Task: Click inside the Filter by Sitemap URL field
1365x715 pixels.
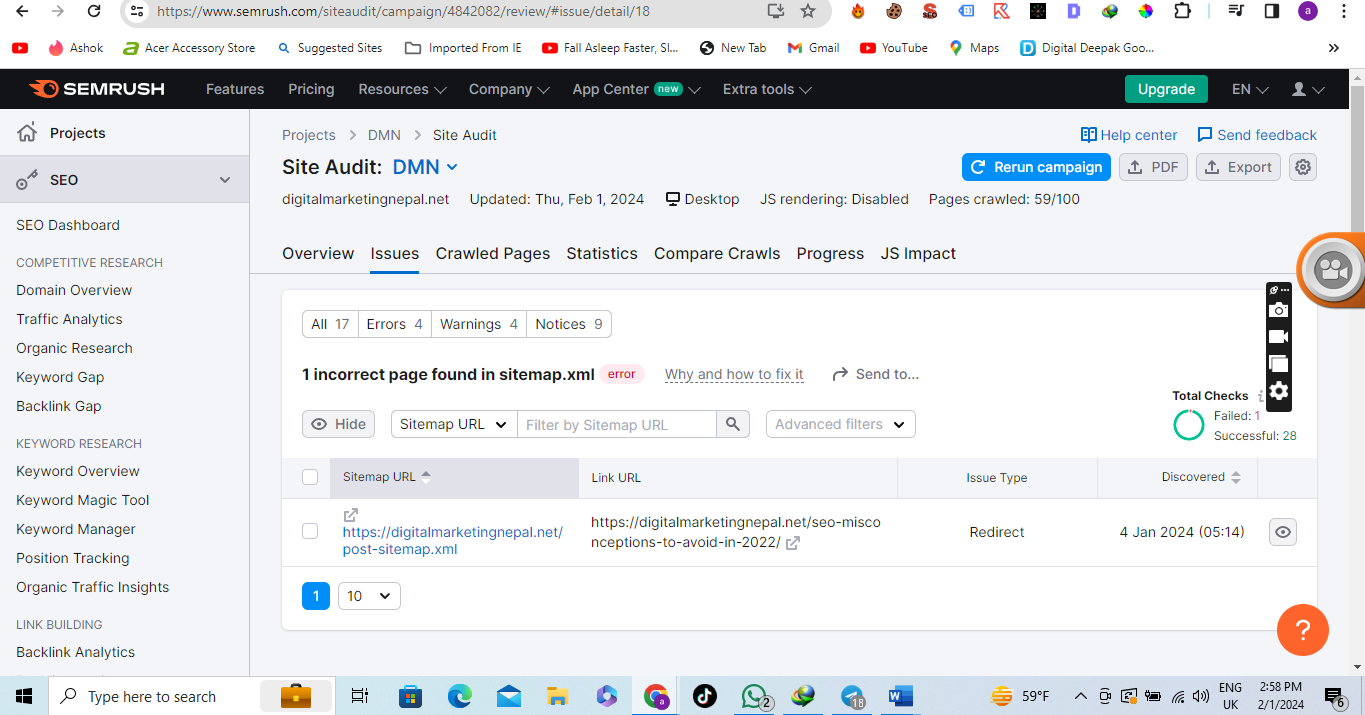Action: [617, 424]
